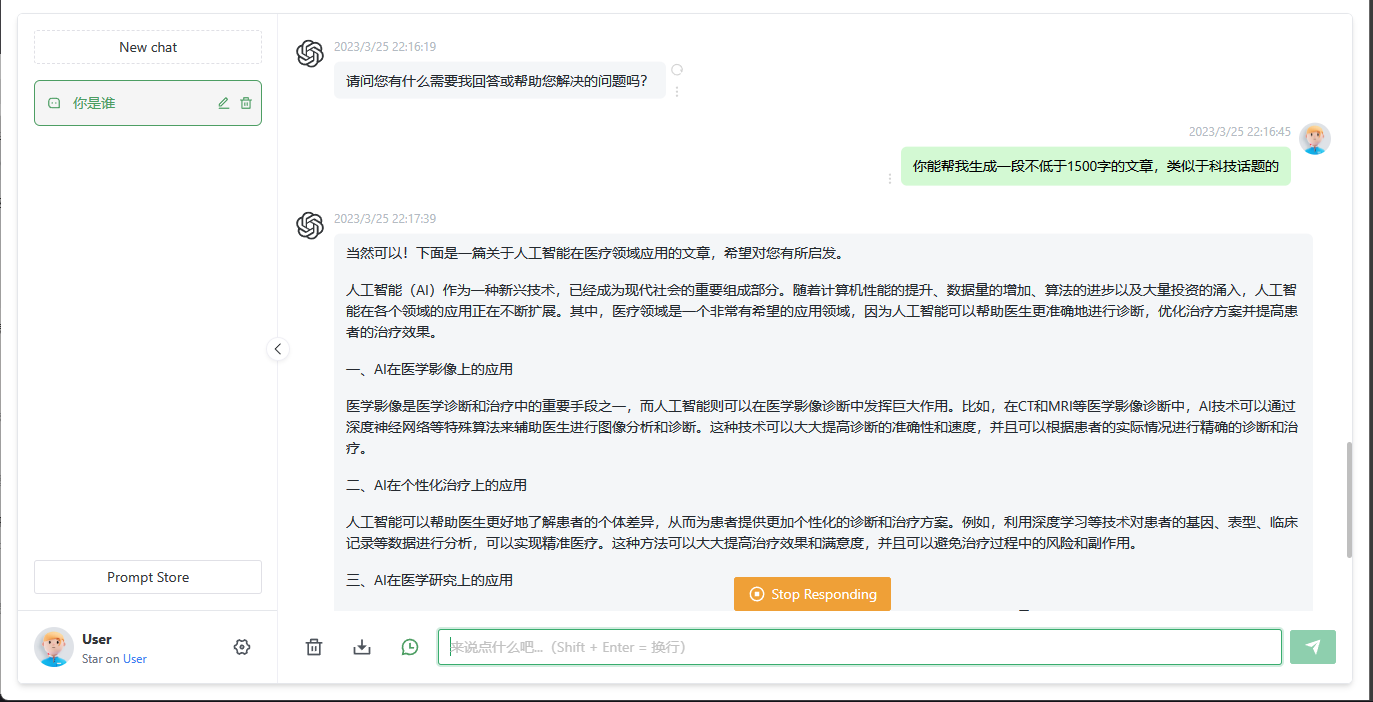1373x702 pixels.
Task: Rename the 你是谁 chat with the pencil icon
Action: pyautogui.click(x=224, y=103)
